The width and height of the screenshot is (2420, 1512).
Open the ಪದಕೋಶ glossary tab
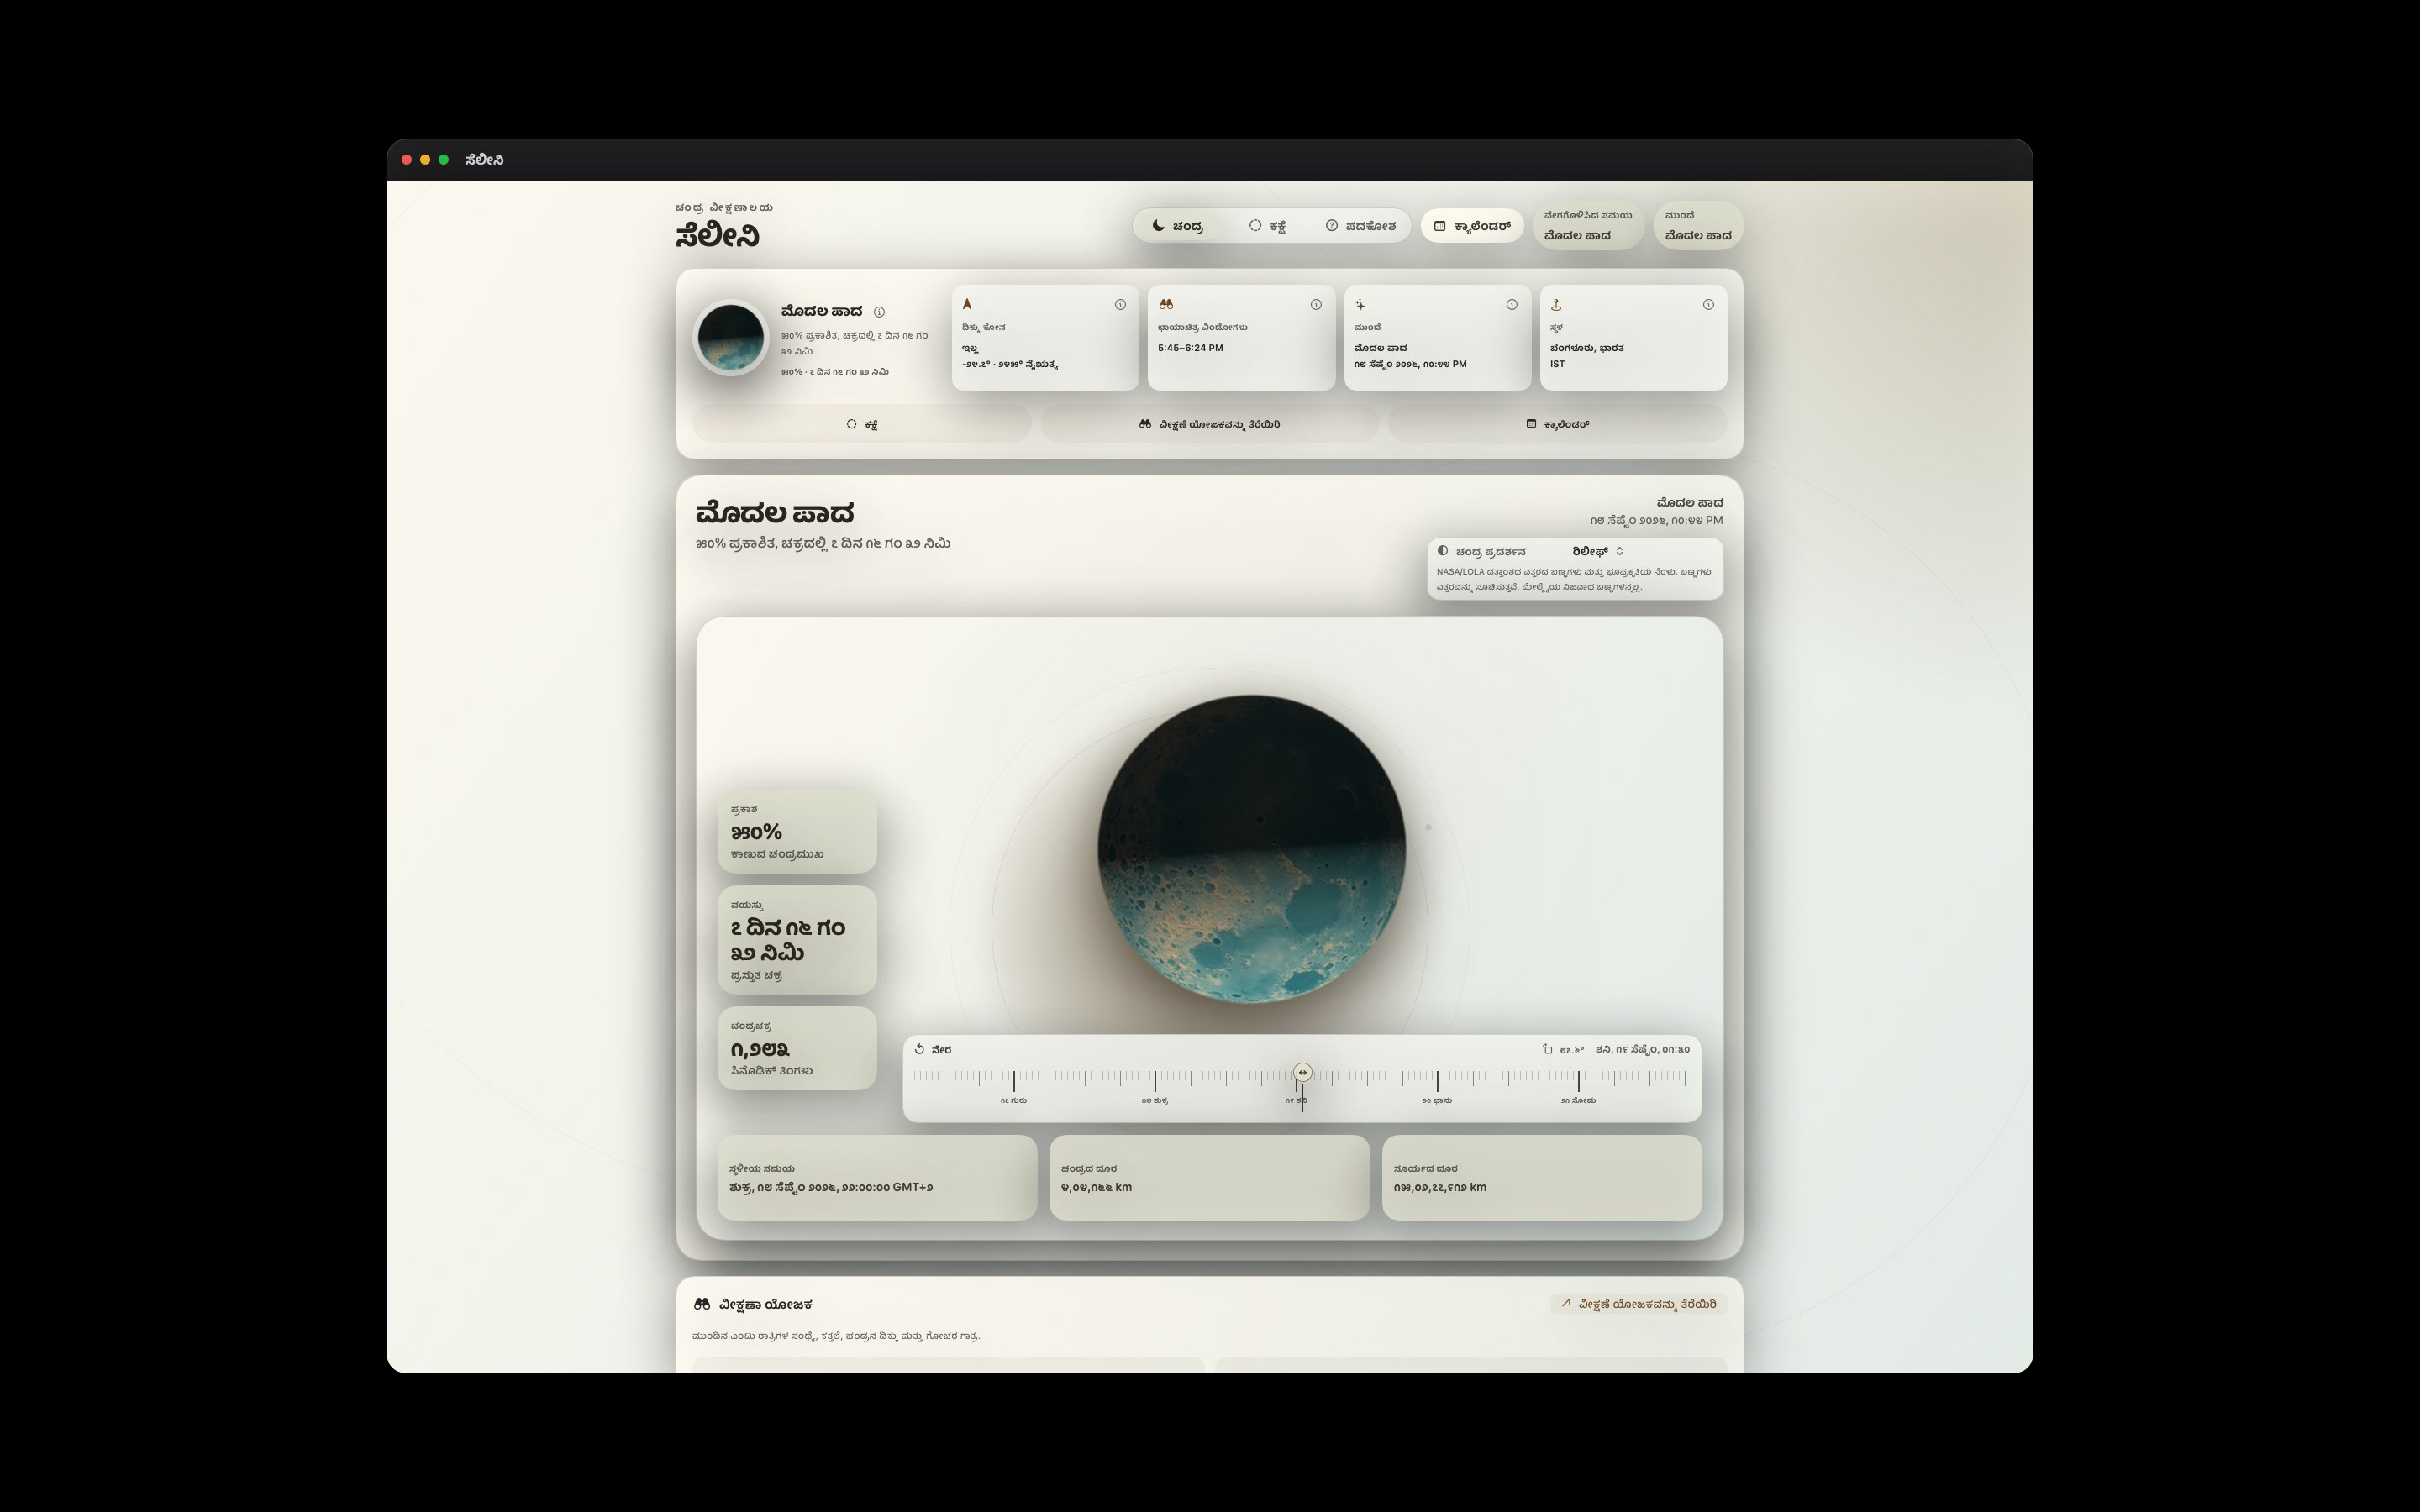1360,226
